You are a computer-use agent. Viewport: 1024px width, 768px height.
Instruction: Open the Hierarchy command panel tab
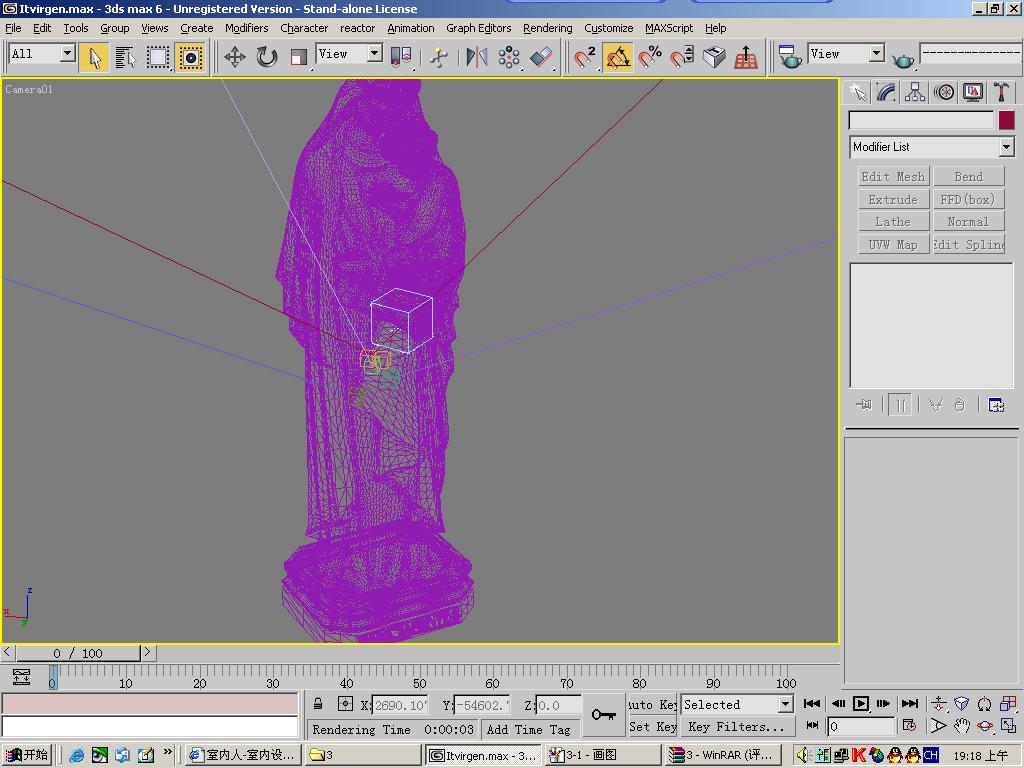tap(915, 92)
